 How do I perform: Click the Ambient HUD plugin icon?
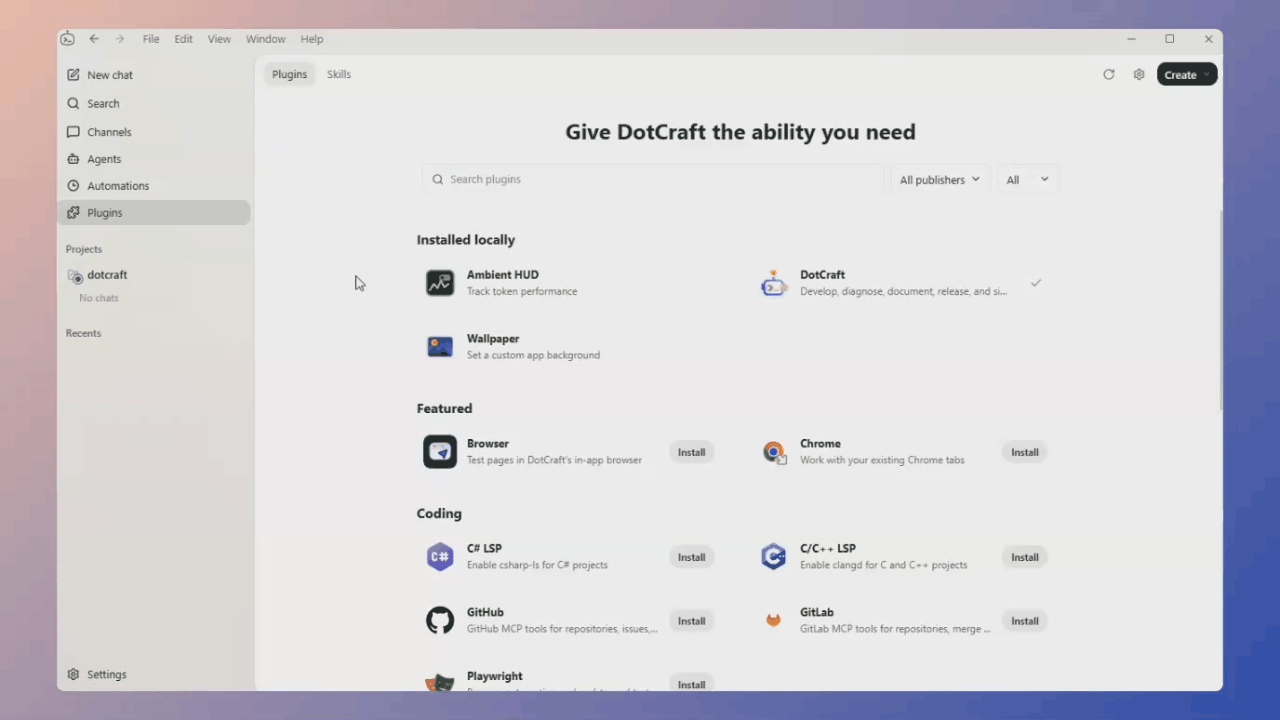point(440,283)
